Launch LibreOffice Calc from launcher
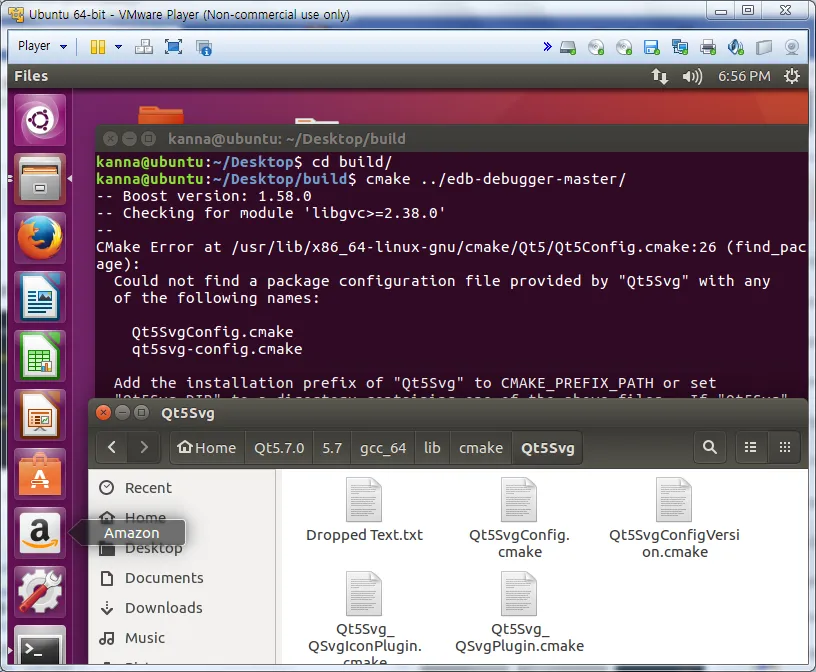Viewport: 816px width, 672px height. click(x=40, y=356)
